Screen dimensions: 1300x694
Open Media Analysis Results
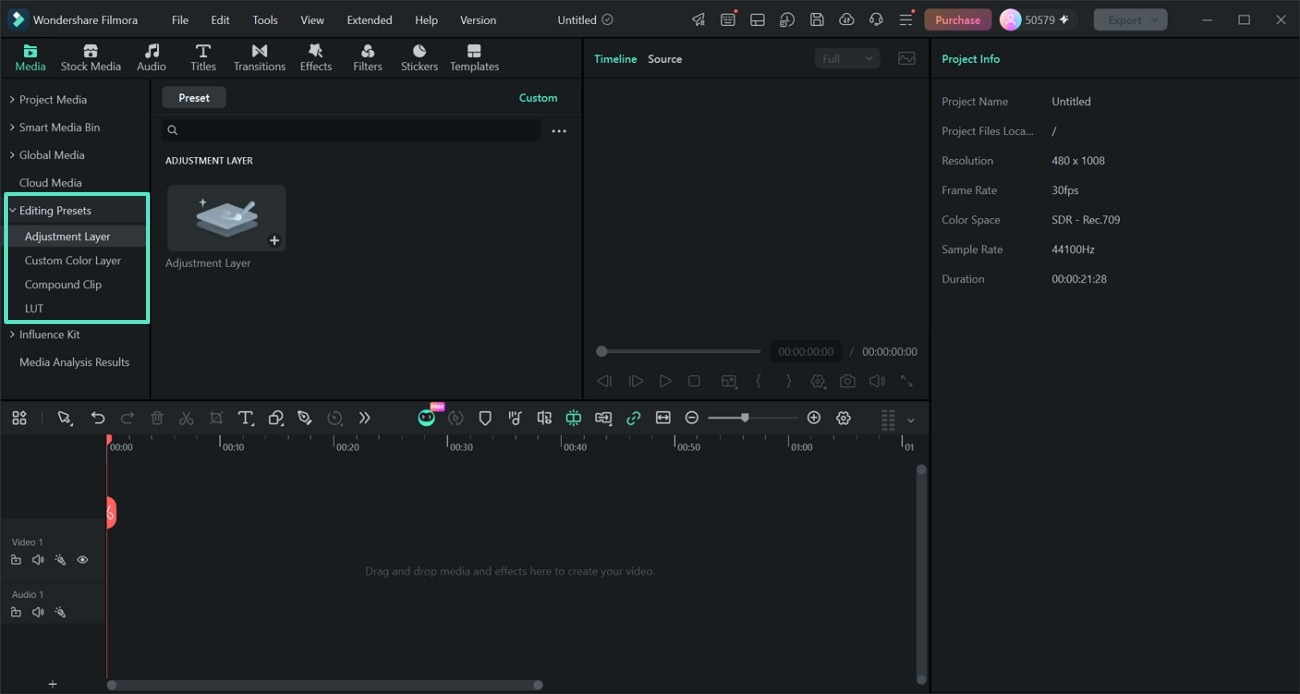point(74,363)
